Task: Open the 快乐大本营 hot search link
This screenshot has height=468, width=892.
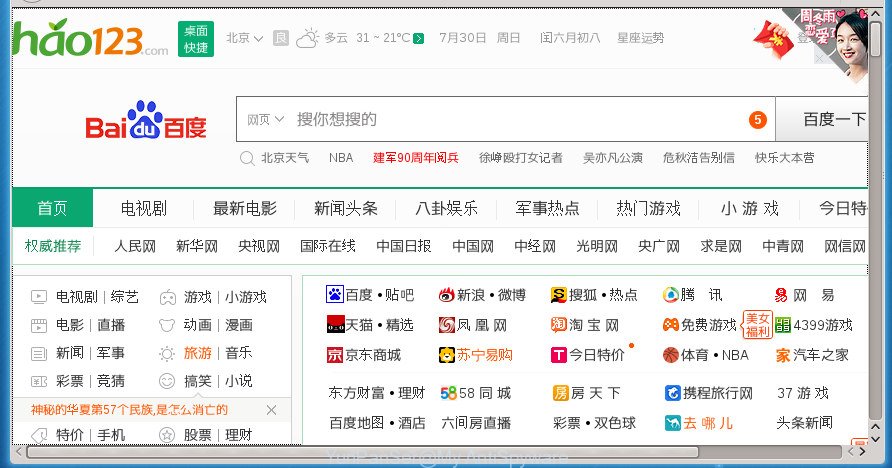Action: click(x=784, y=158)
